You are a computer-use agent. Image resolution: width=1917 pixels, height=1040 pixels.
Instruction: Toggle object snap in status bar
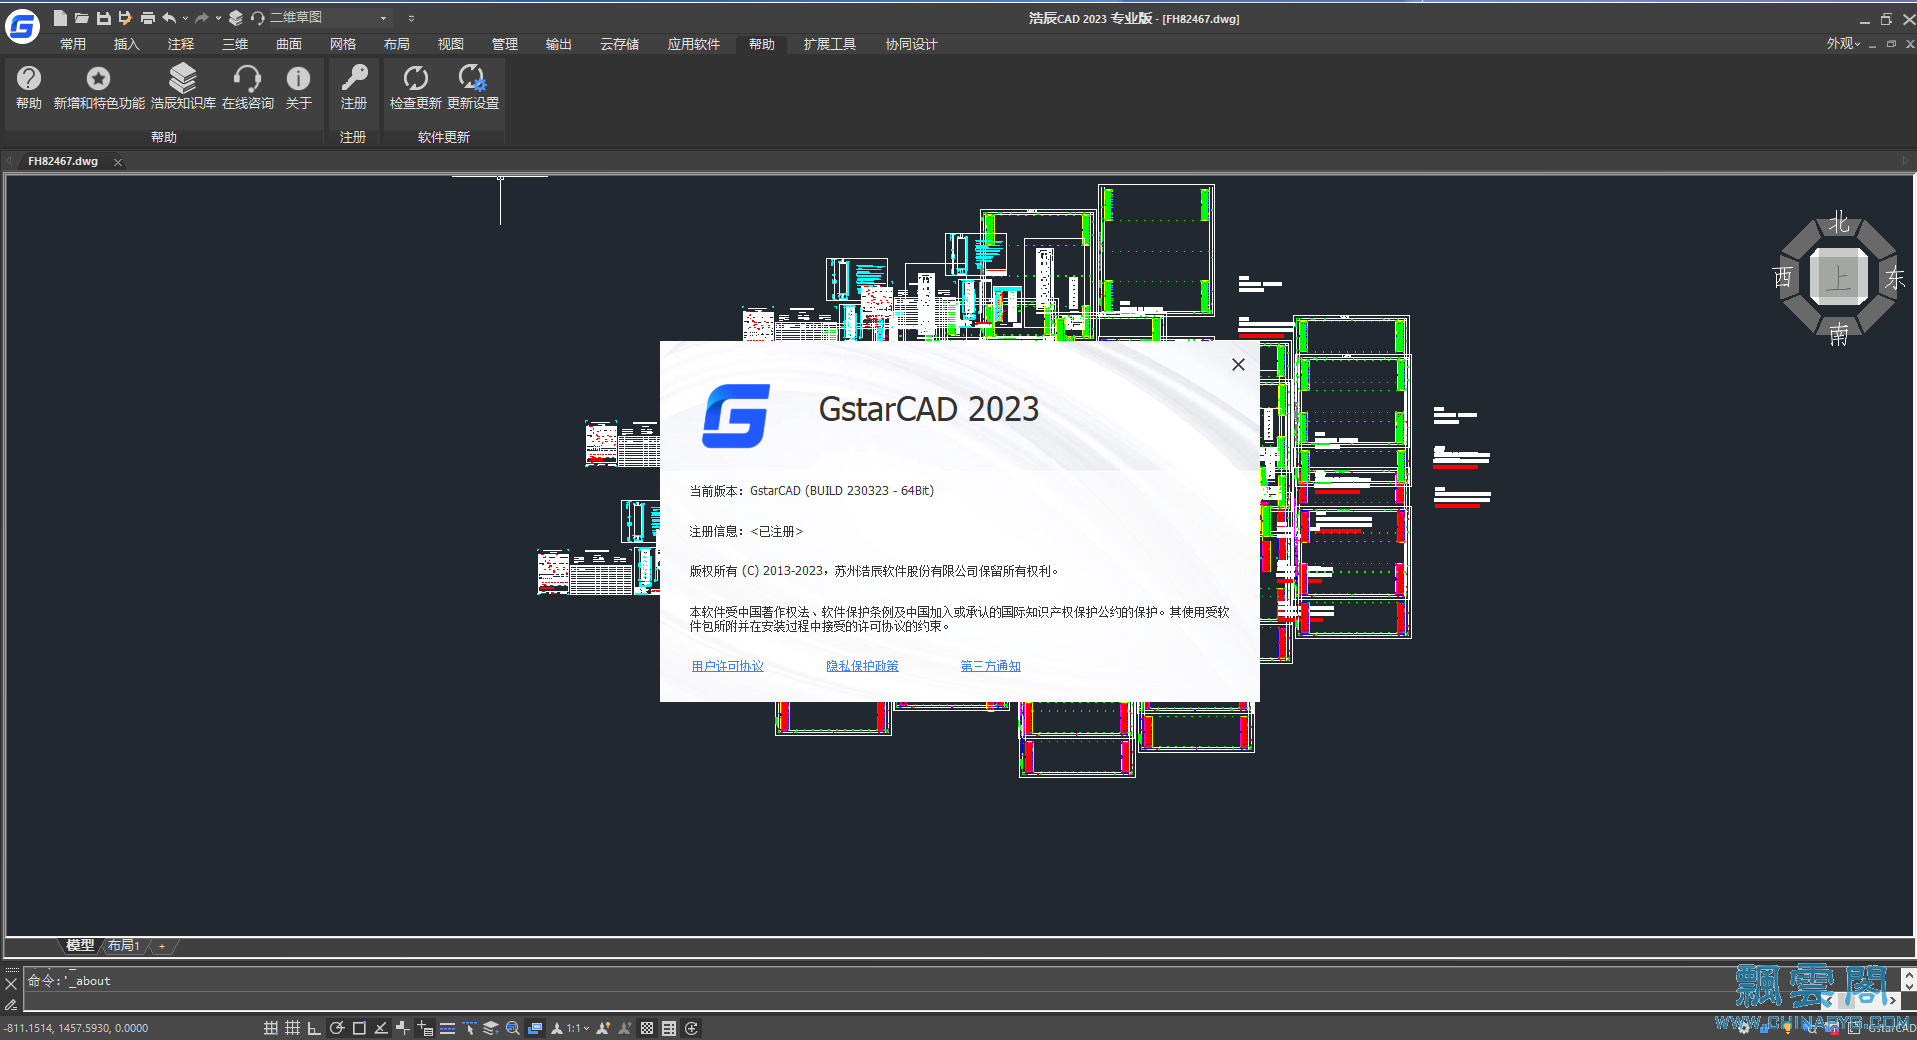click(359, 1028)
